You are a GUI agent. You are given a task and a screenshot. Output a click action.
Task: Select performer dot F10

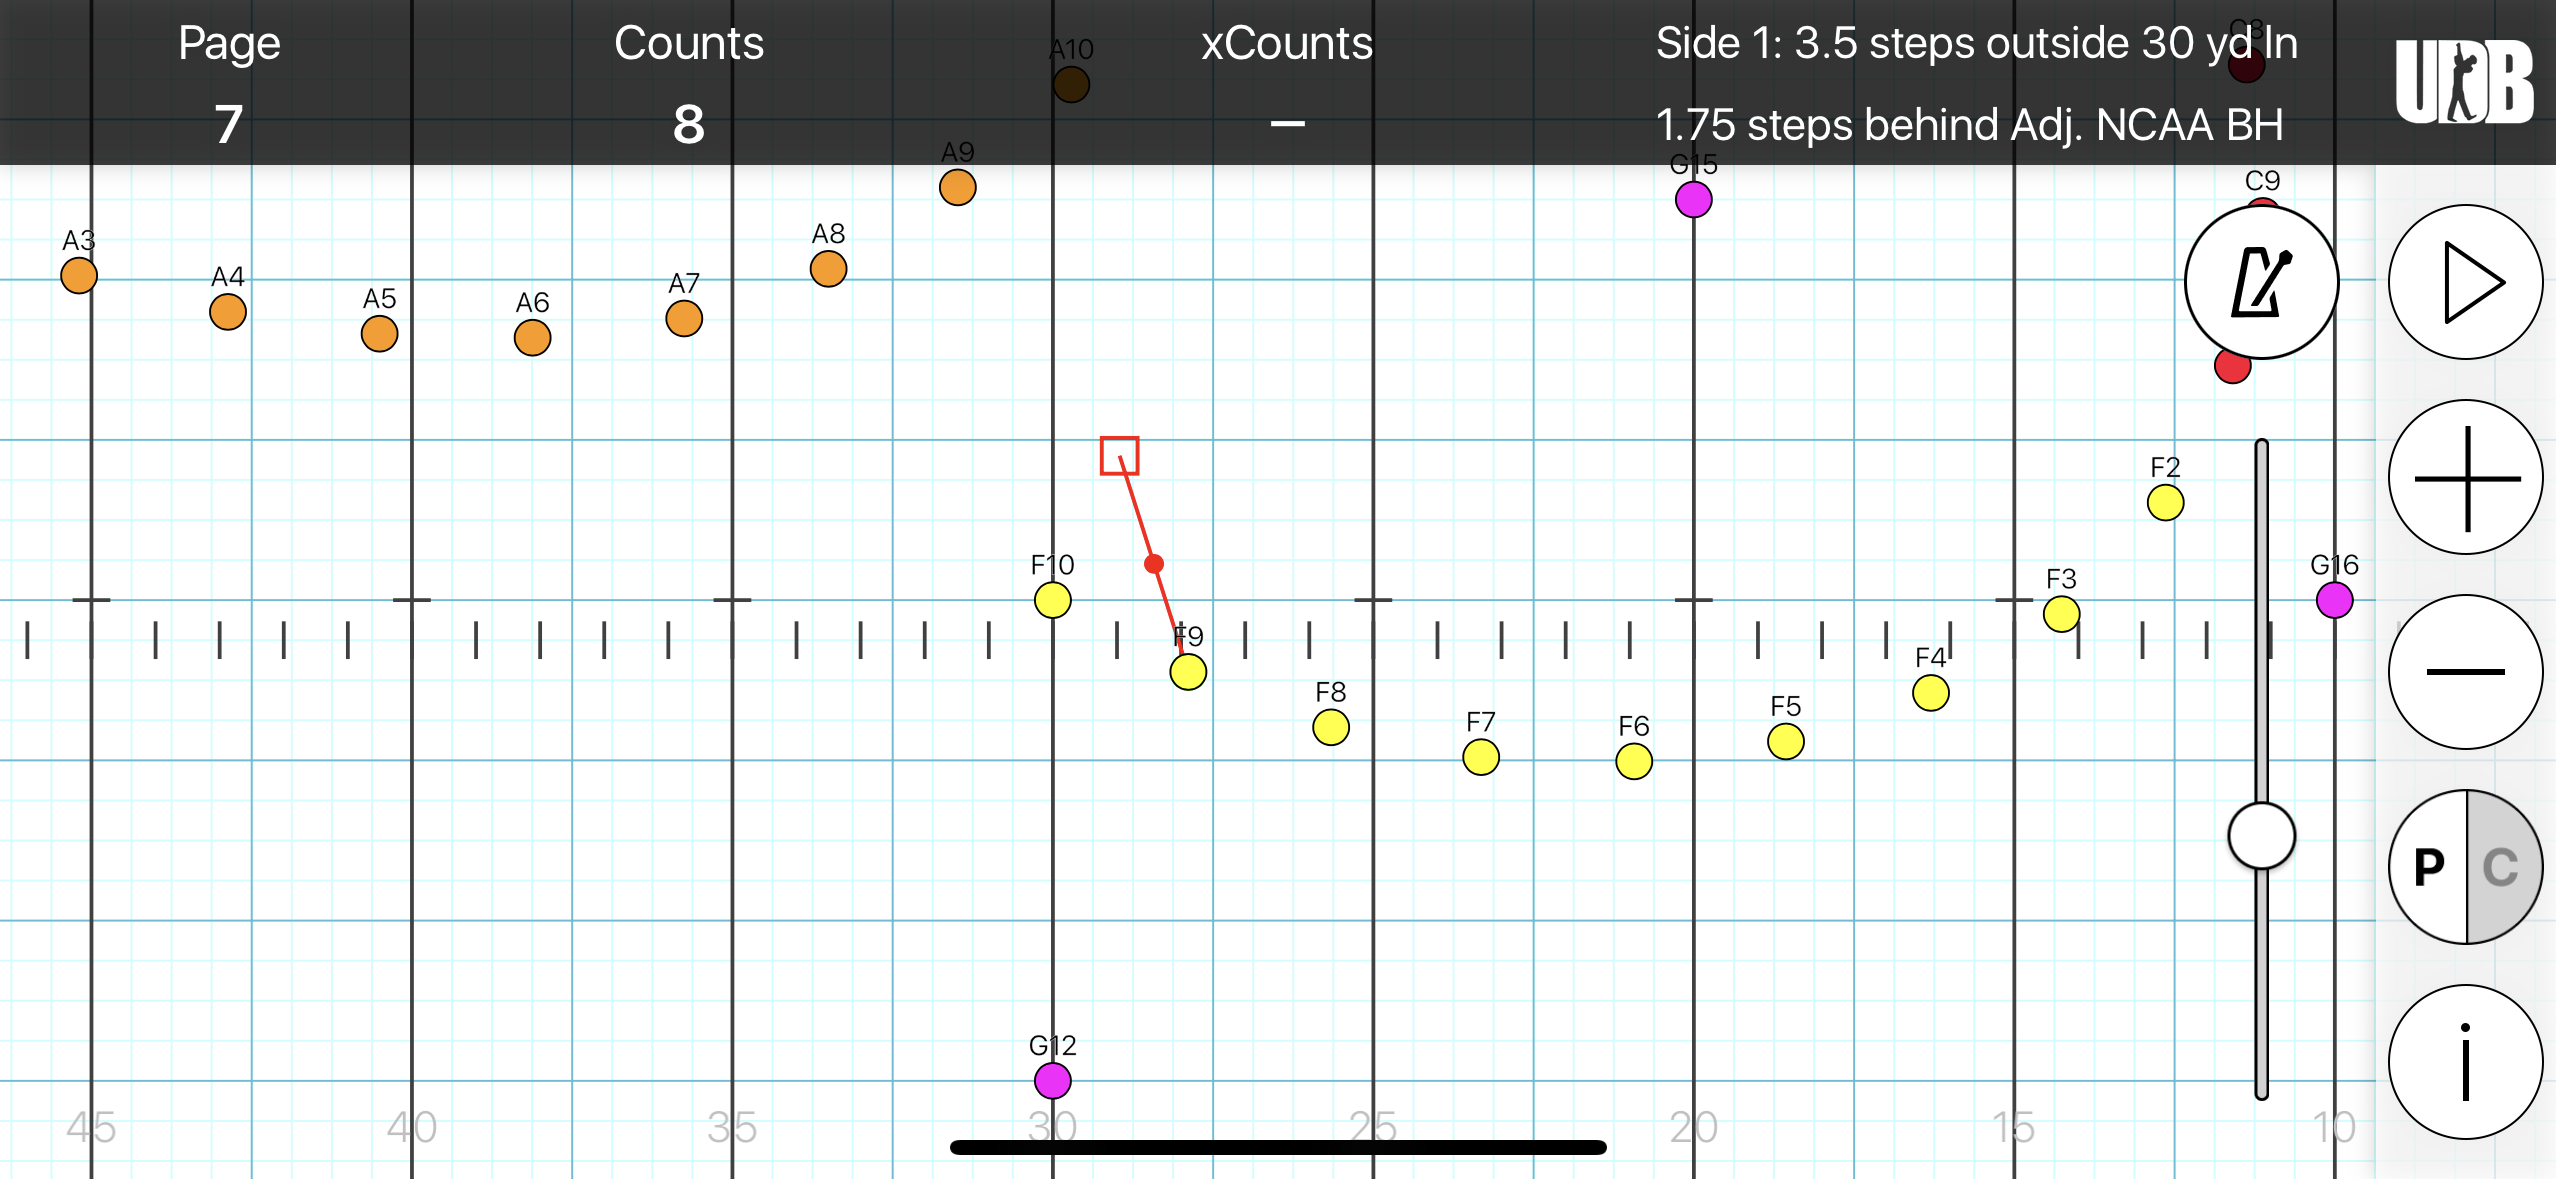1052,600
